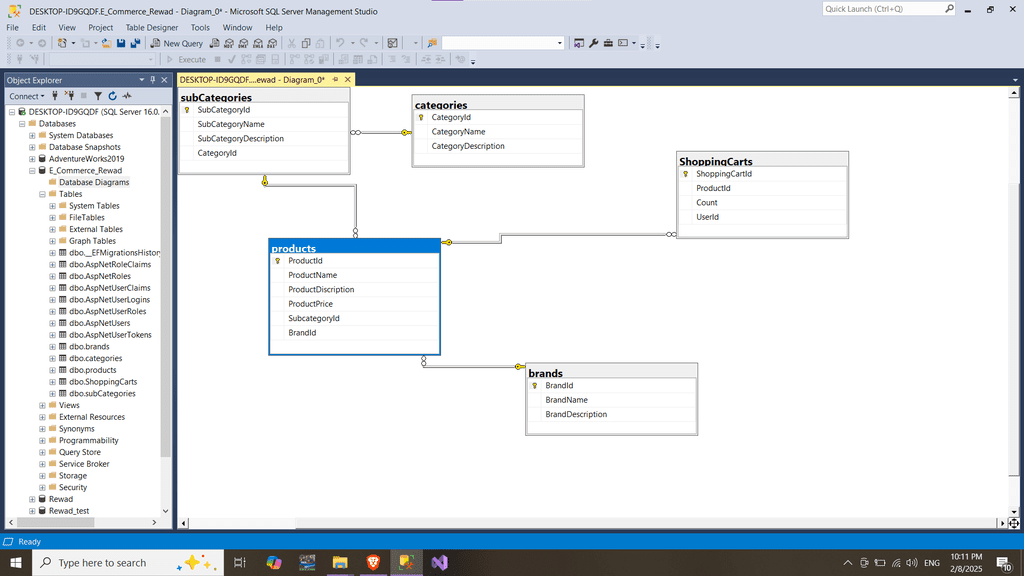Open the Properties window via wrench icon
Viewport: 1024px width, 576px height.
[x=594, y=43]
